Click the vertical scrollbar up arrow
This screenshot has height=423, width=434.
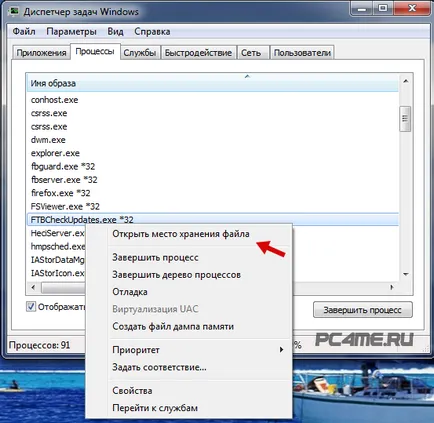406,81
